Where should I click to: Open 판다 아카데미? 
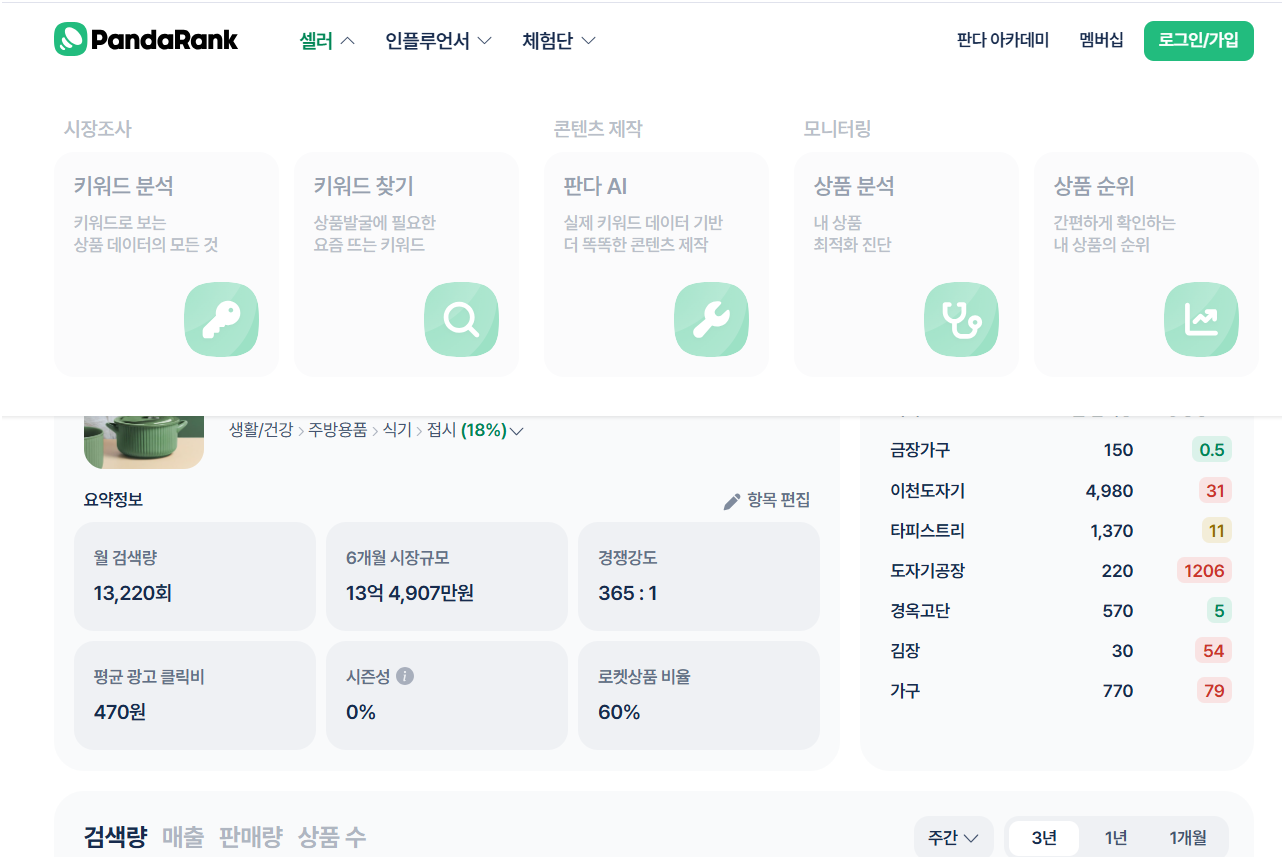(x=1001, y=41)
